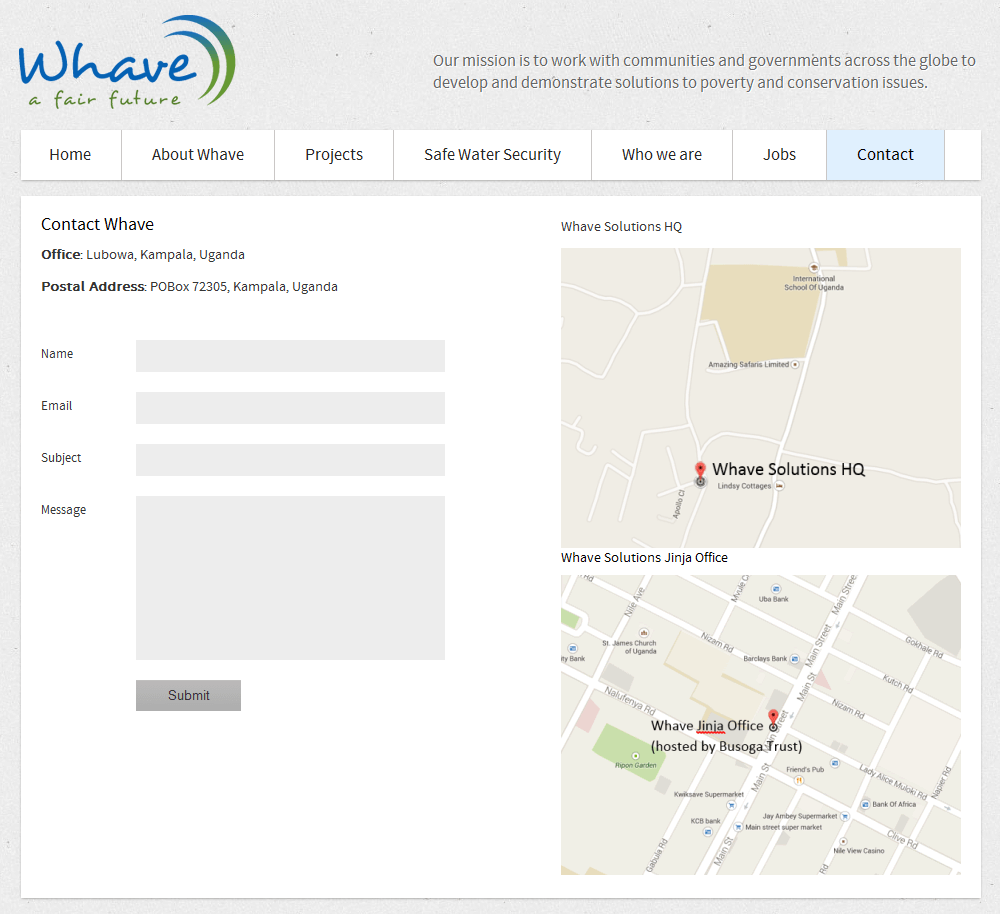Open the Home menu item

coord(70,155)
